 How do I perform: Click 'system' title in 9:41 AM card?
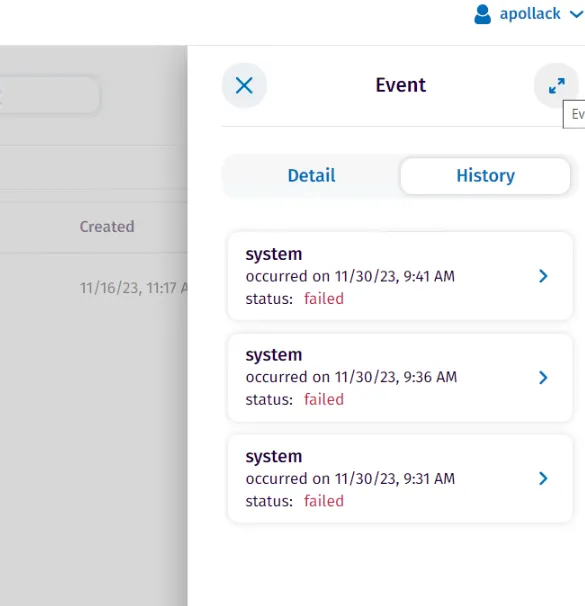pos(274,254)
